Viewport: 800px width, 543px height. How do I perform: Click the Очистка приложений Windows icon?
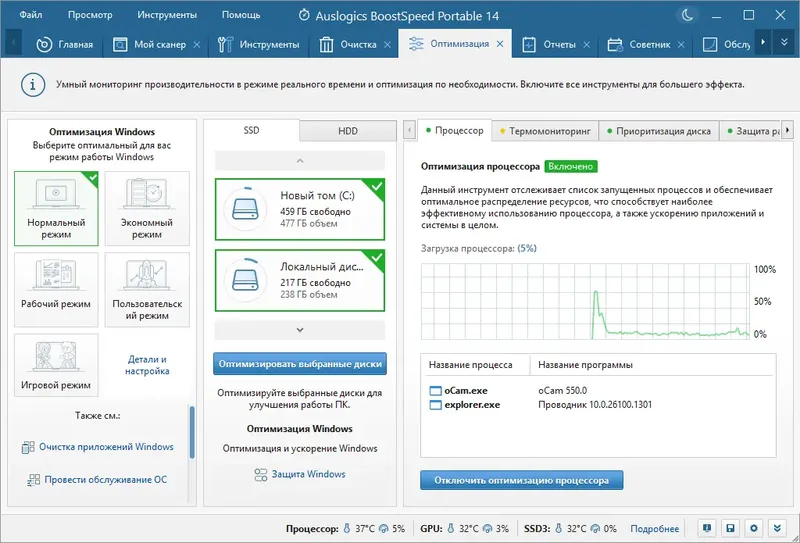click(28, 448)
